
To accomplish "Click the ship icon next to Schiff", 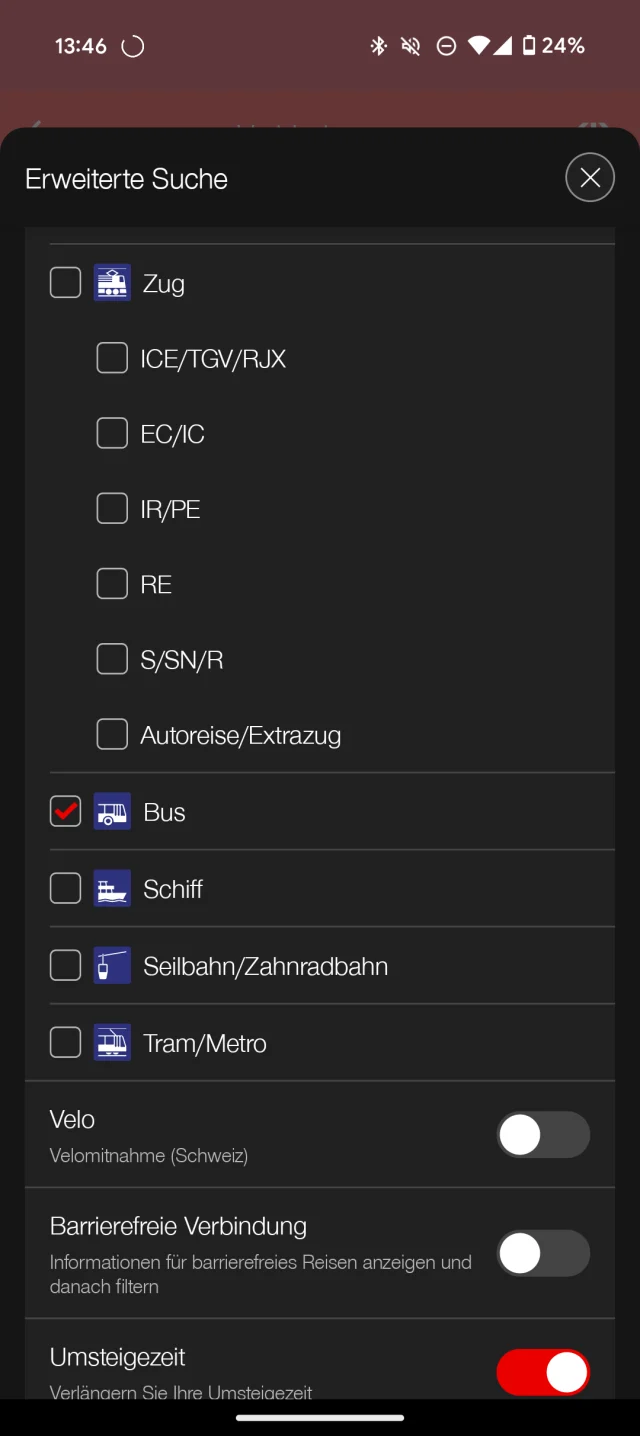I will tap(112, 888).
